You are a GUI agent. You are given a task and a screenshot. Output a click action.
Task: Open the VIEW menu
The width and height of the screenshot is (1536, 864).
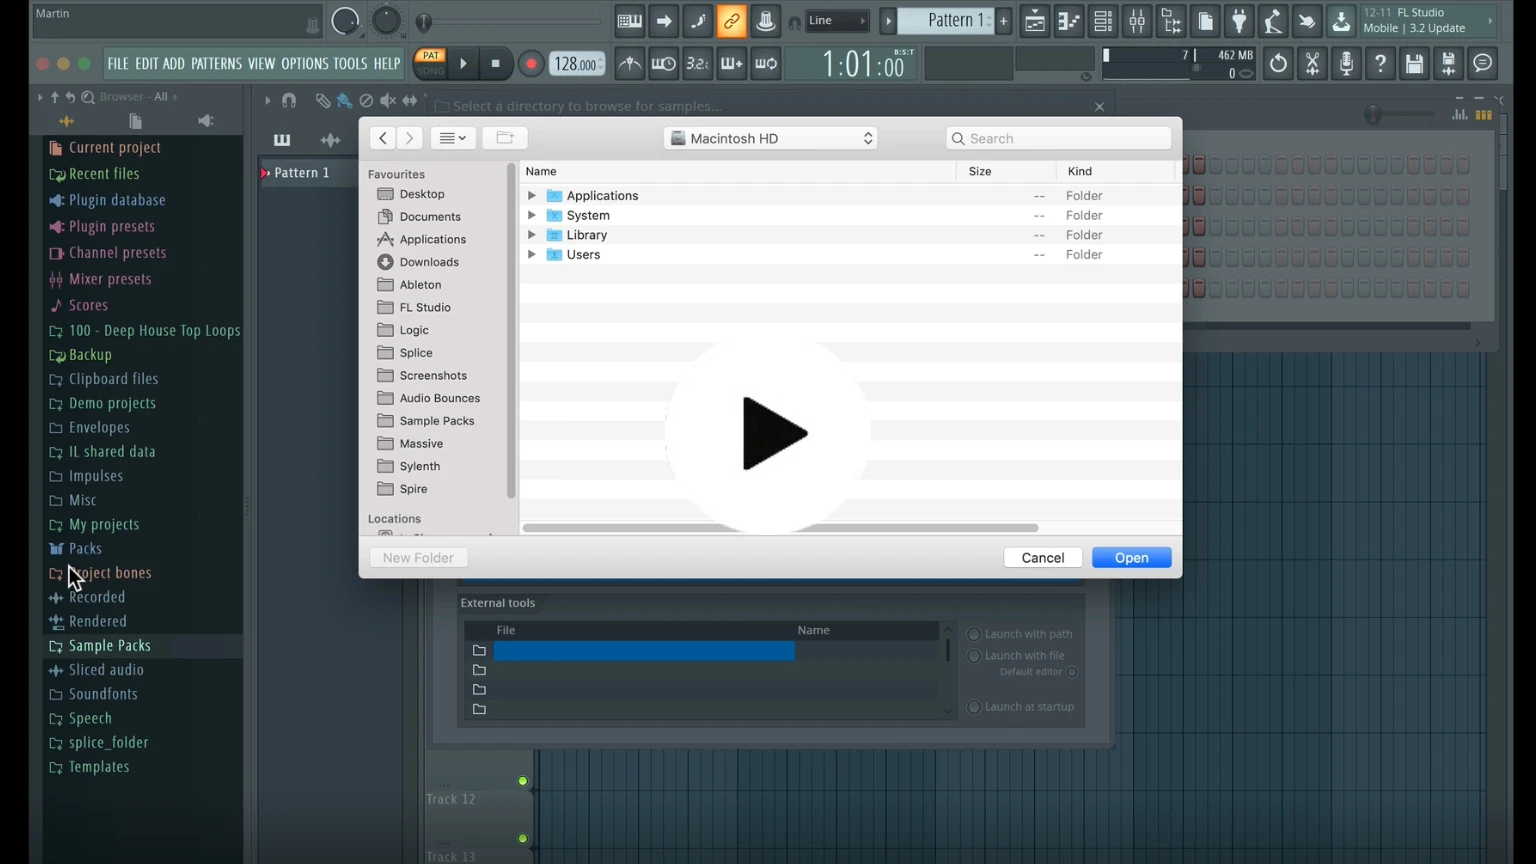pos(261,64)
